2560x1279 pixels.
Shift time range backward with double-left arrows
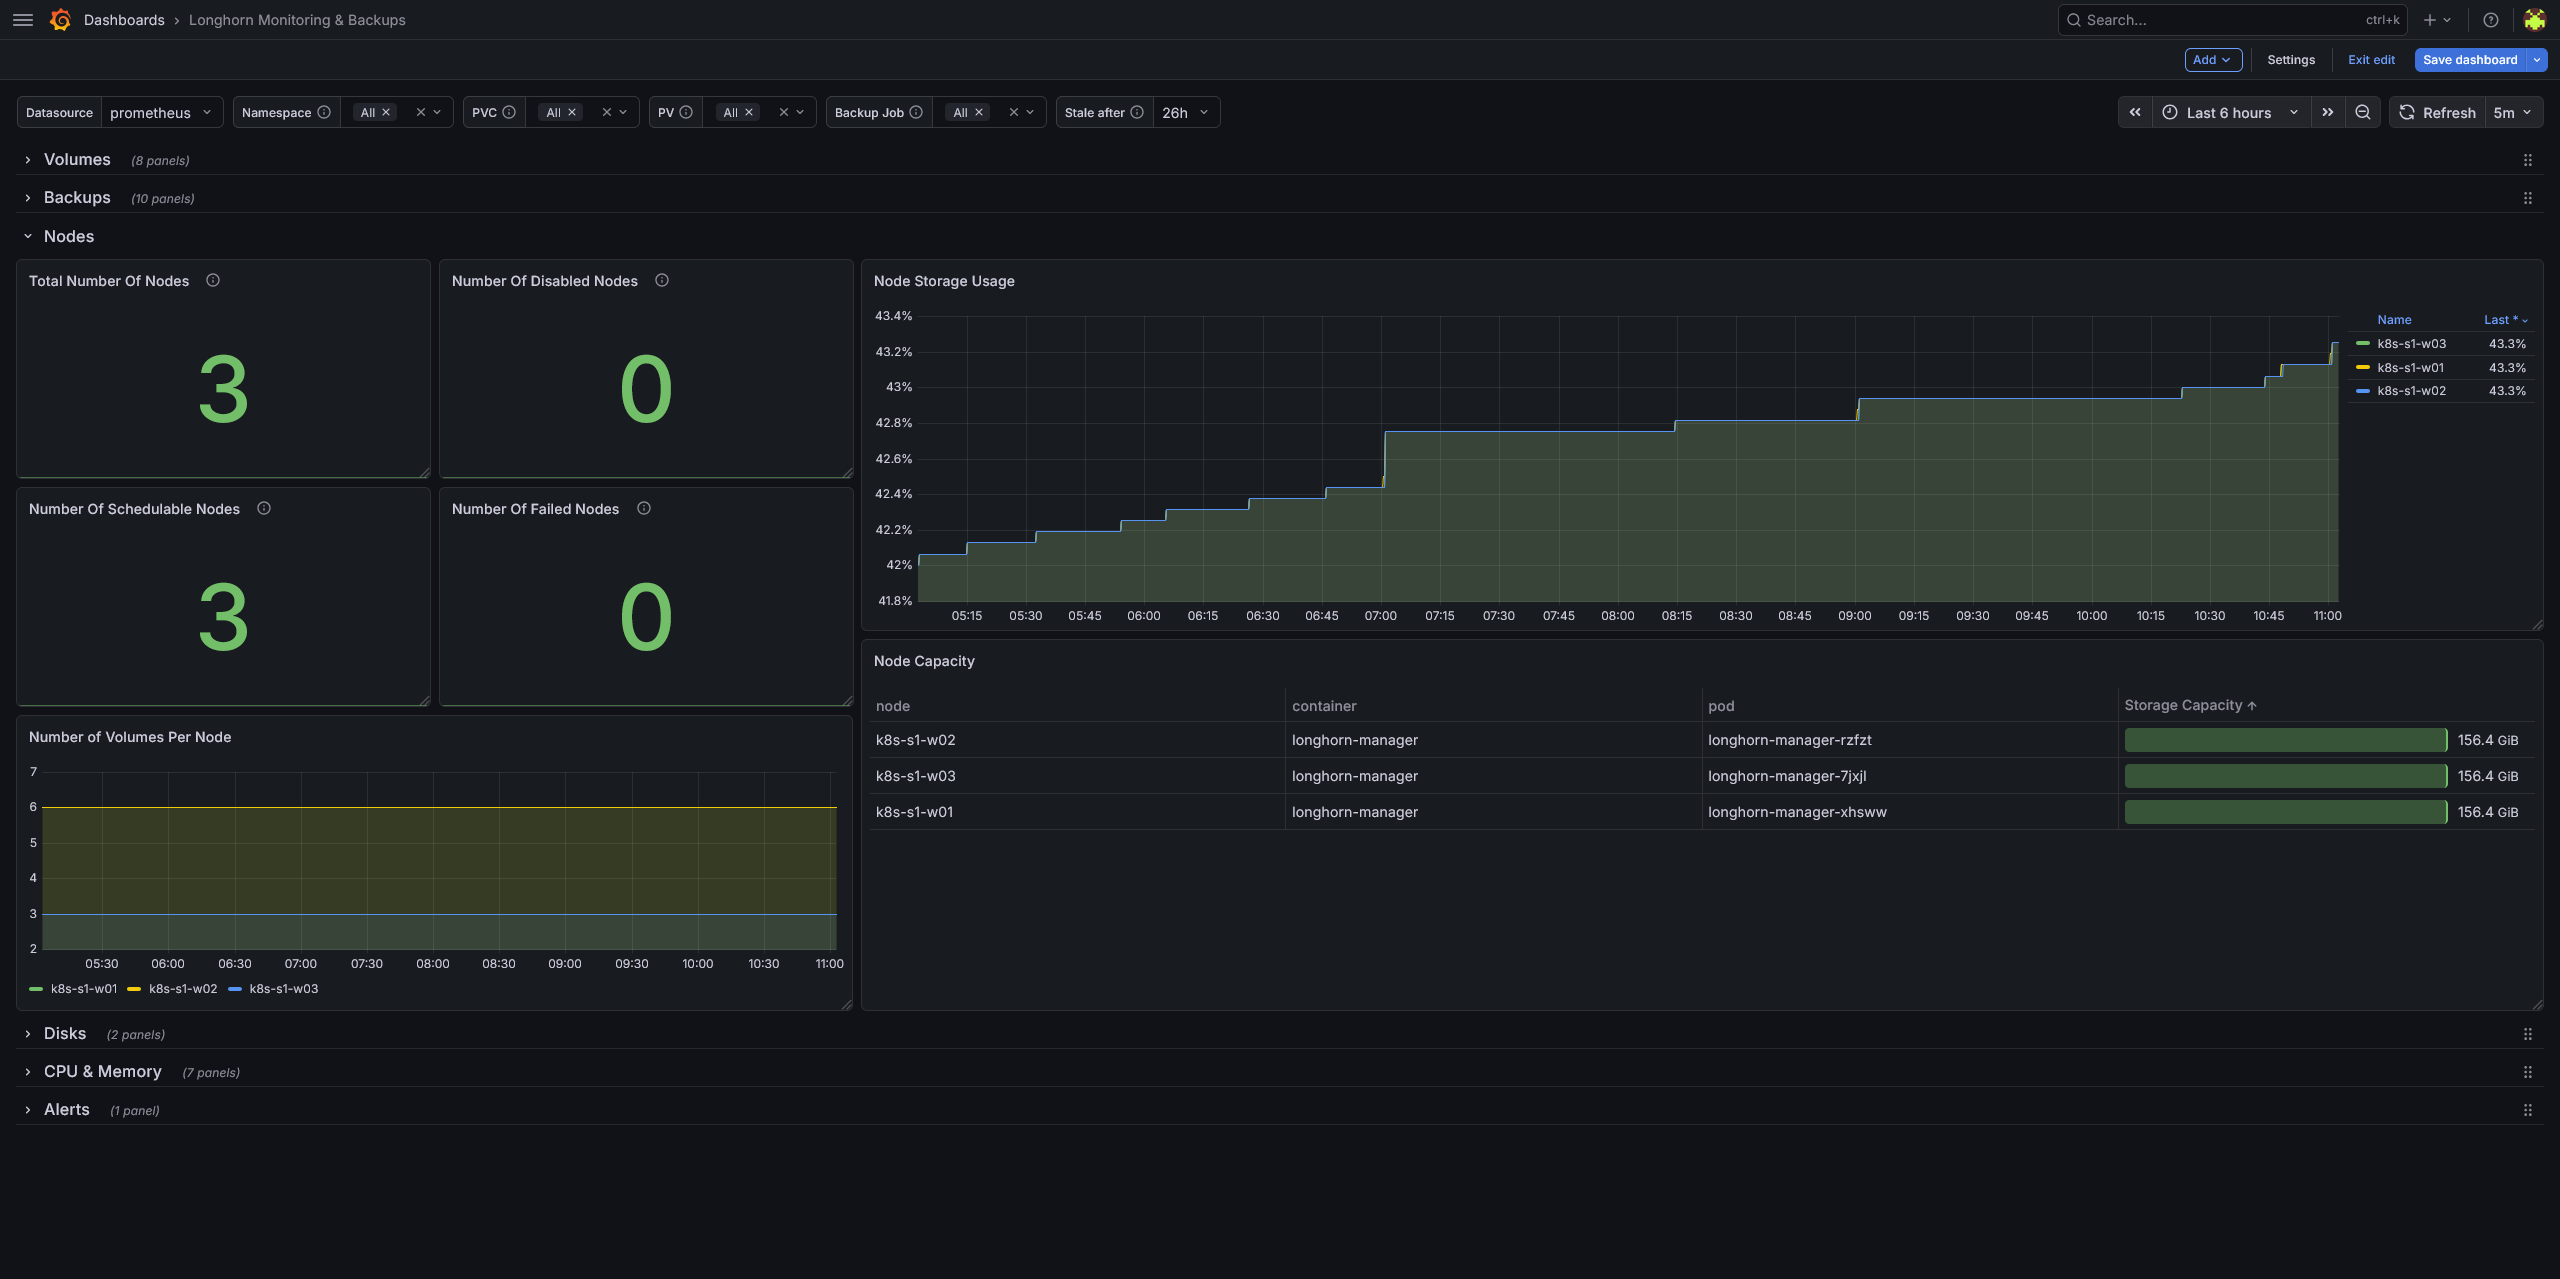[x=2135, y=113]
